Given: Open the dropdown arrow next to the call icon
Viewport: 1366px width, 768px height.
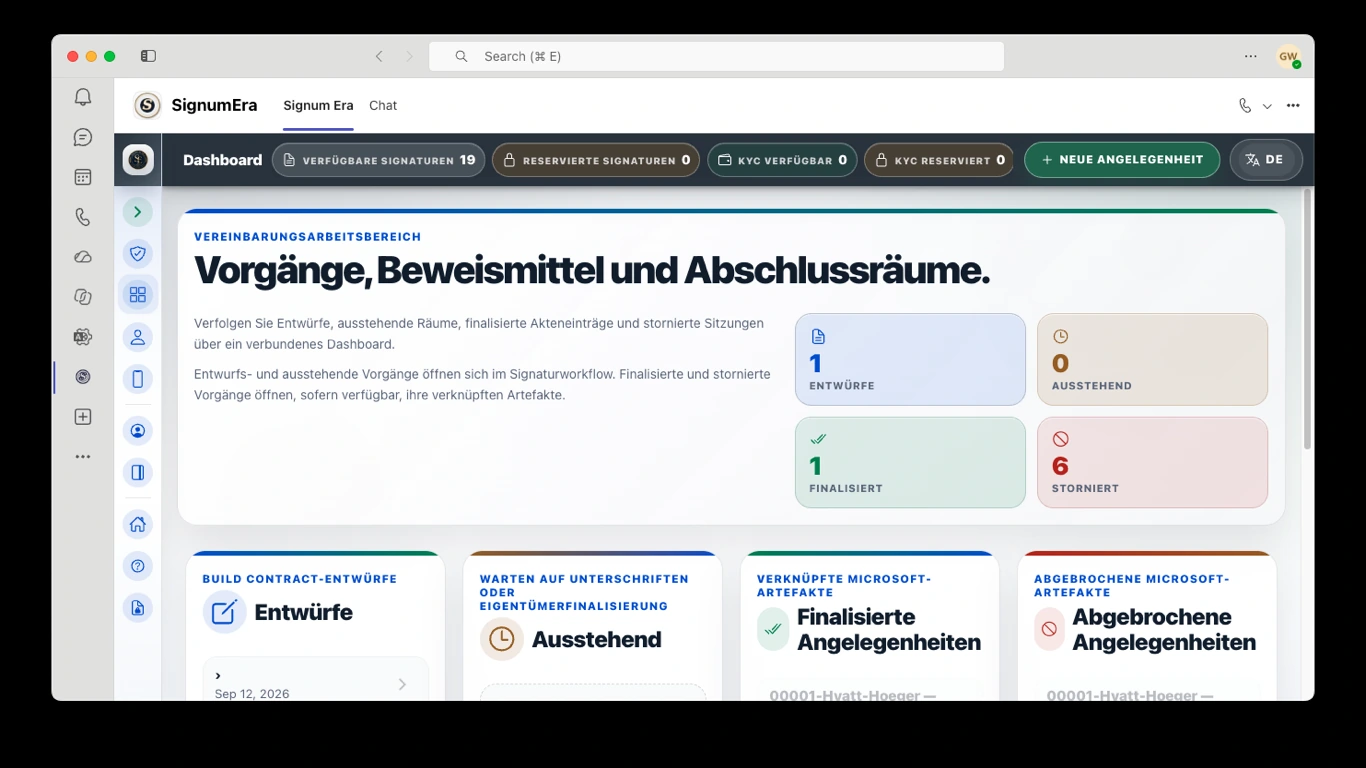Looking at the screenshot, I should click(1267, 106).
